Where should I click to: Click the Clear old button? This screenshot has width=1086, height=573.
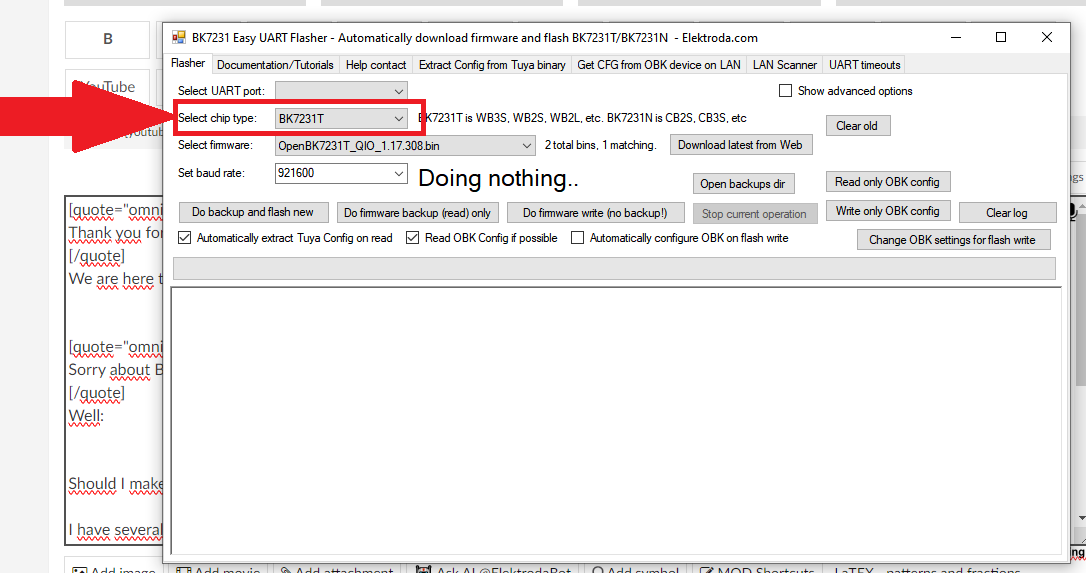tap(857, 126)
